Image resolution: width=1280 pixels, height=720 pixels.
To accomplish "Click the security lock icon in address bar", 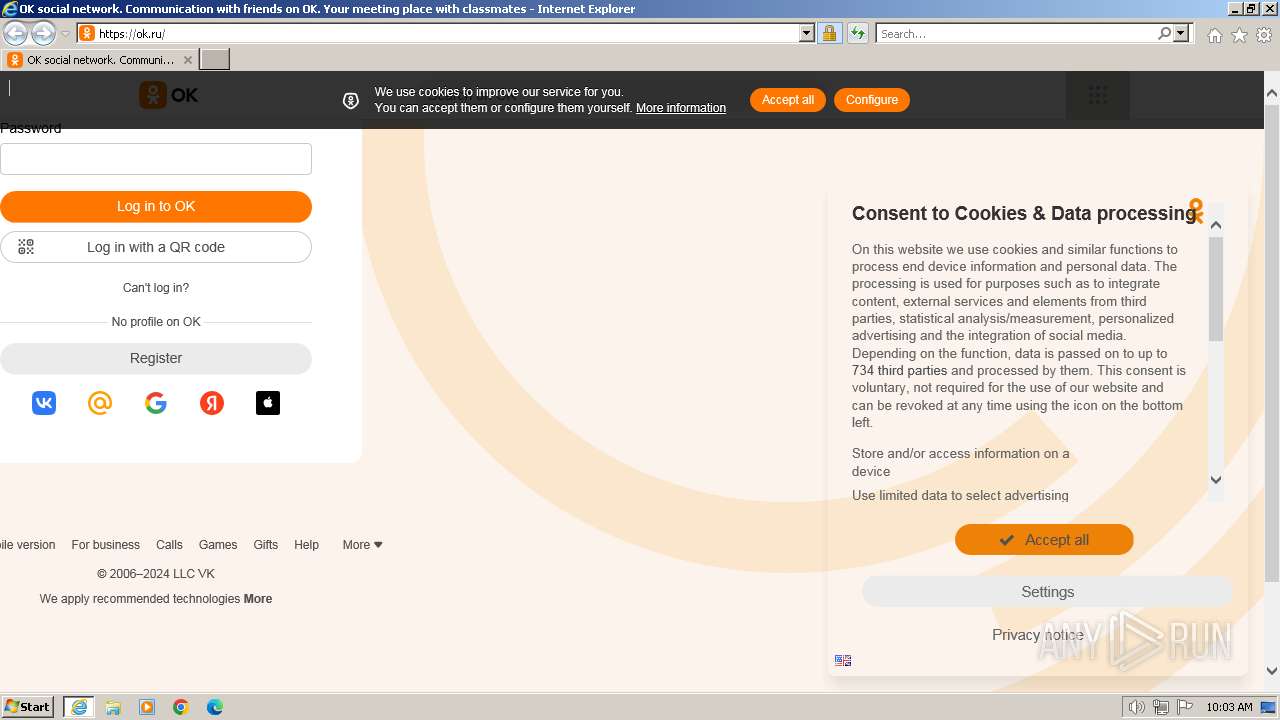I will 829,33.
